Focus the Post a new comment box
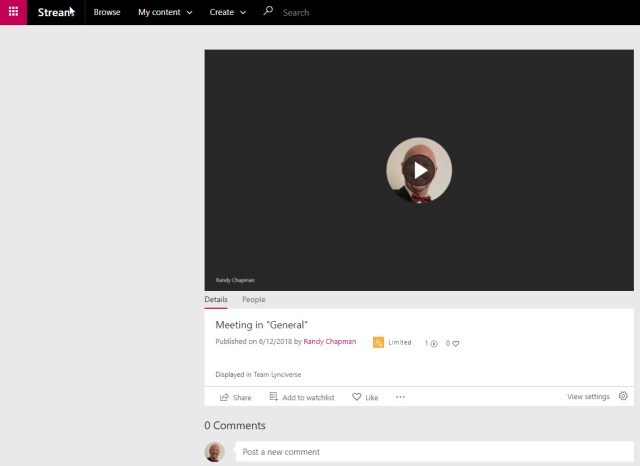Viewport: 640px width, 466px height. click(435, 452)
